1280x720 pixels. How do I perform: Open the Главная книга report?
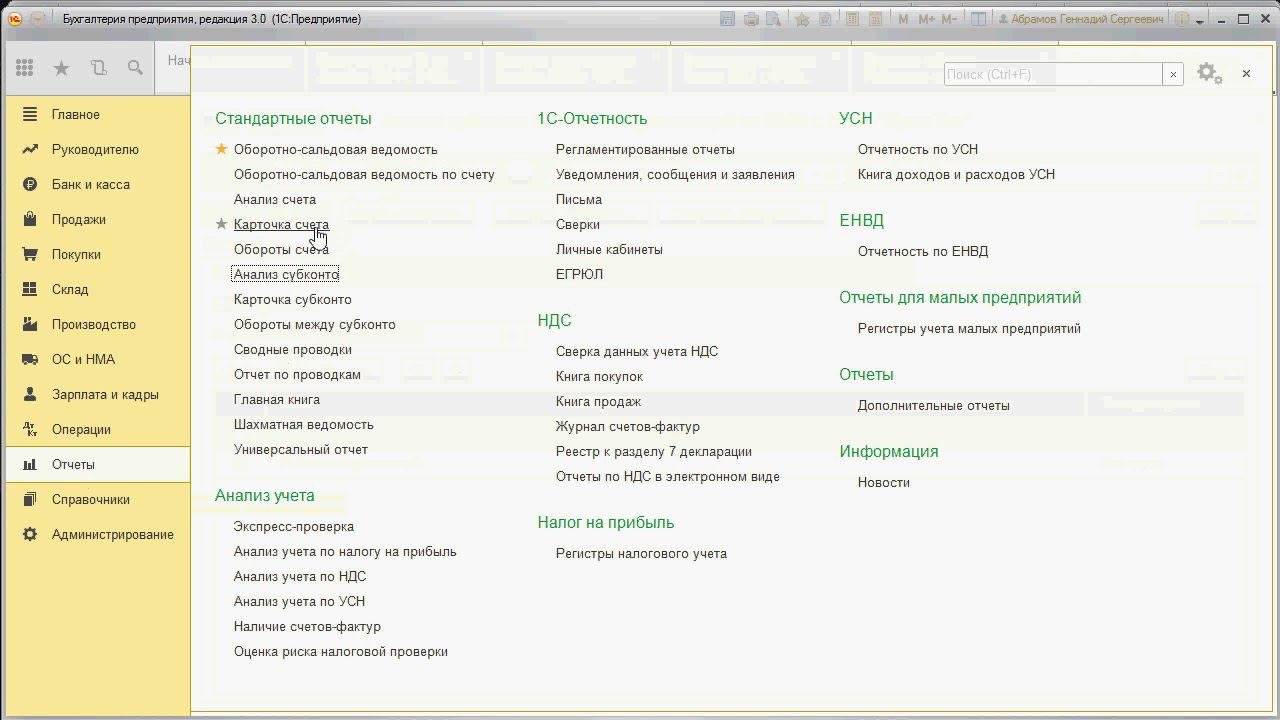click(277, 399)
